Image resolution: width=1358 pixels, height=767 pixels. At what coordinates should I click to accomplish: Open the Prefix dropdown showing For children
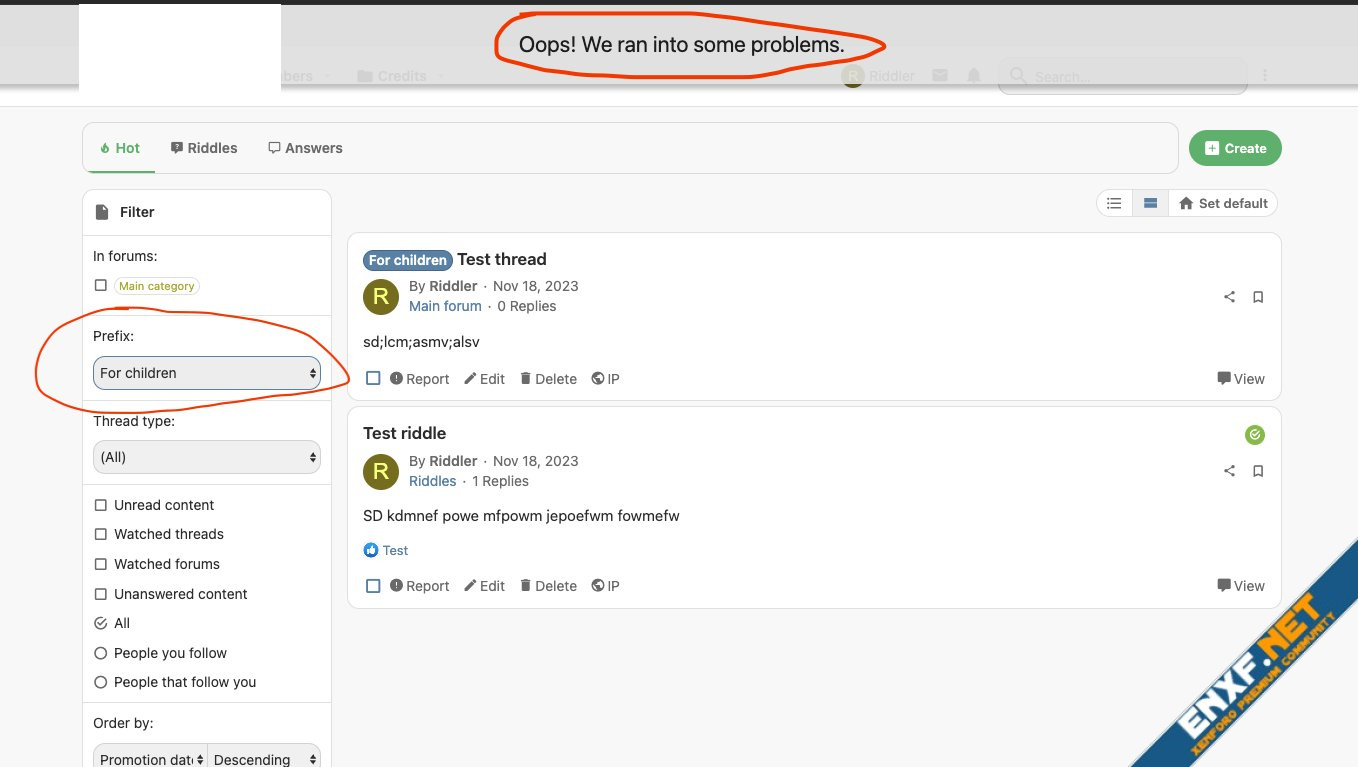[x=207, y=373]
